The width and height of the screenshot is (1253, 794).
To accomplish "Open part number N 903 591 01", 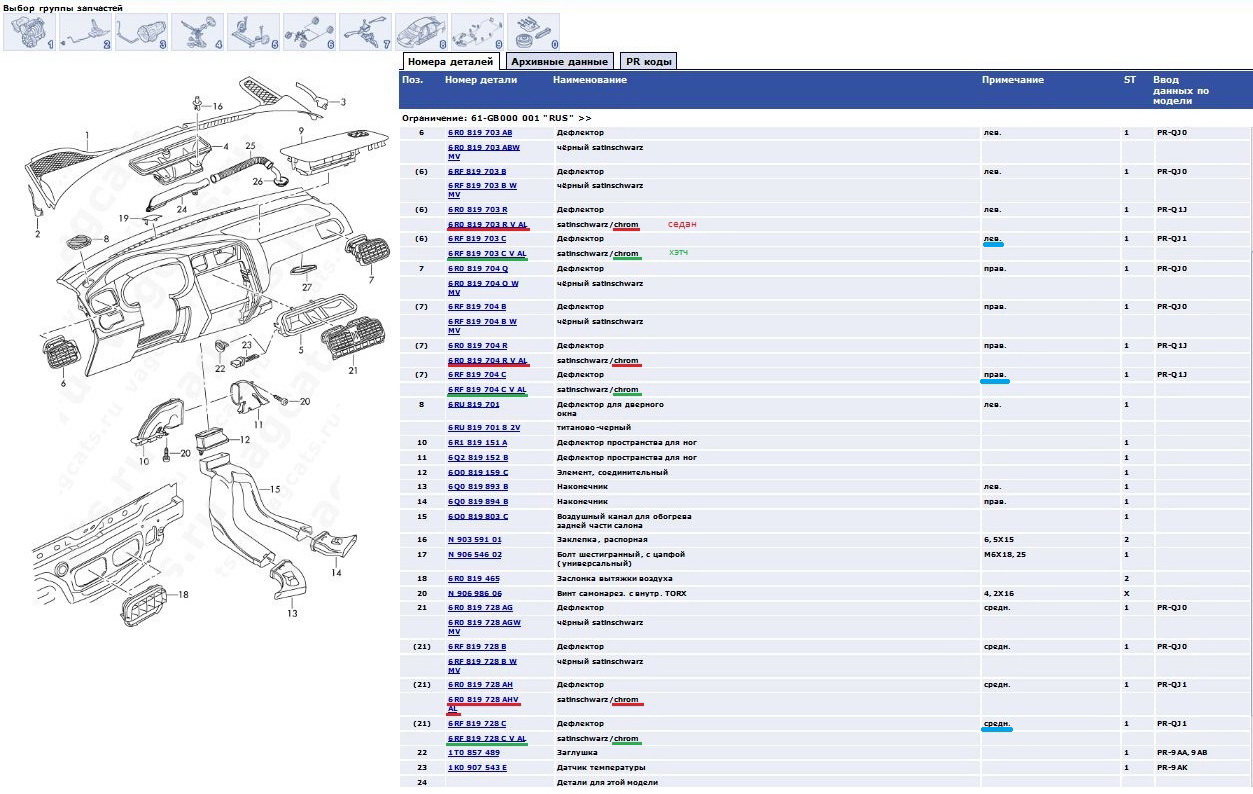I will (x=475, y=539).
